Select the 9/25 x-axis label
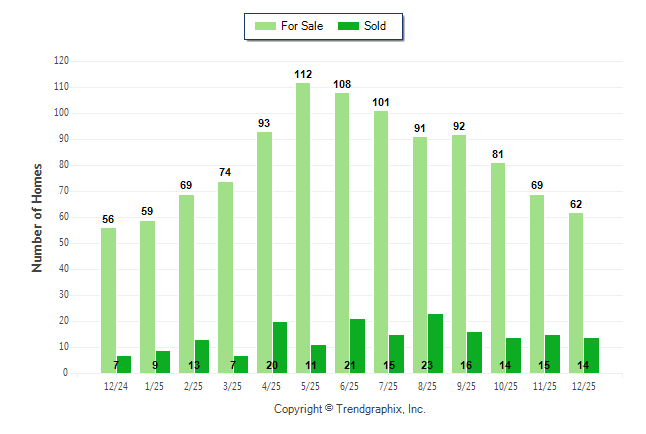 click(467, 386)
